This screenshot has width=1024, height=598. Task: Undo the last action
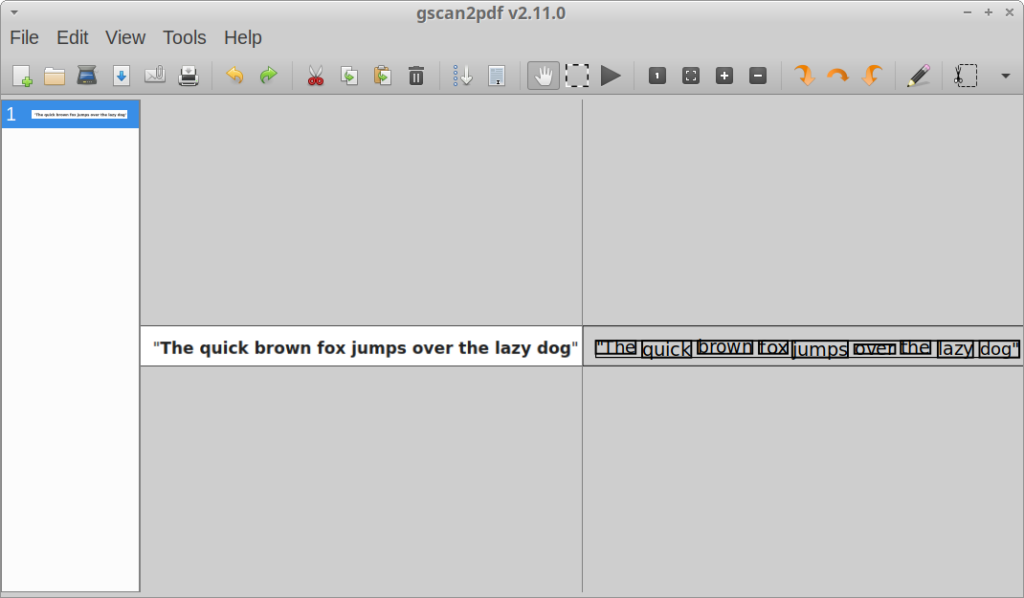point(234,76)
